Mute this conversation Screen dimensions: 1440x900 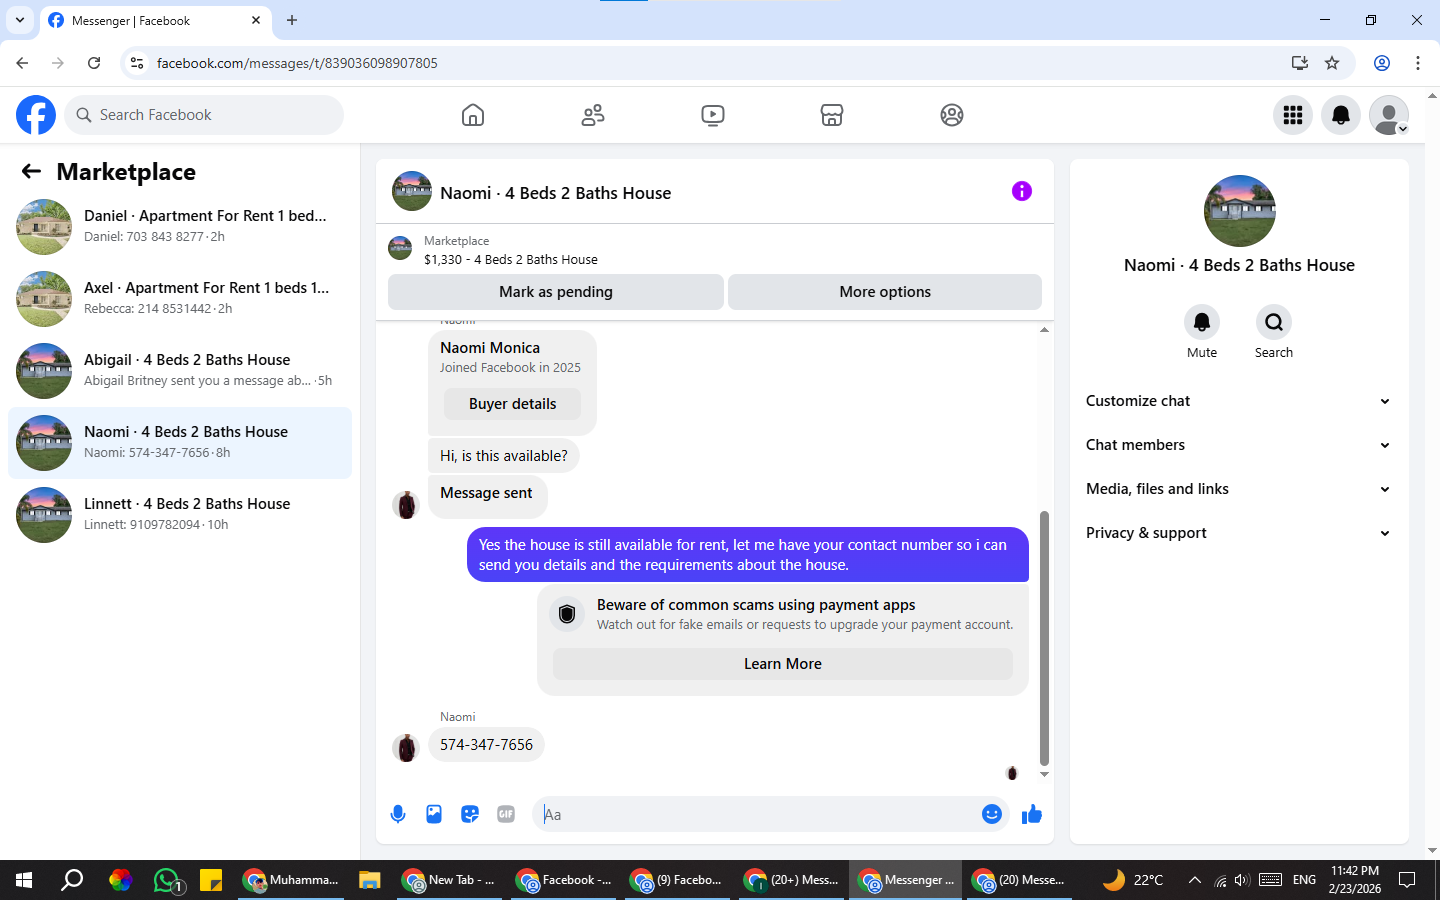pyautogui.click(x=1202, y=332)
